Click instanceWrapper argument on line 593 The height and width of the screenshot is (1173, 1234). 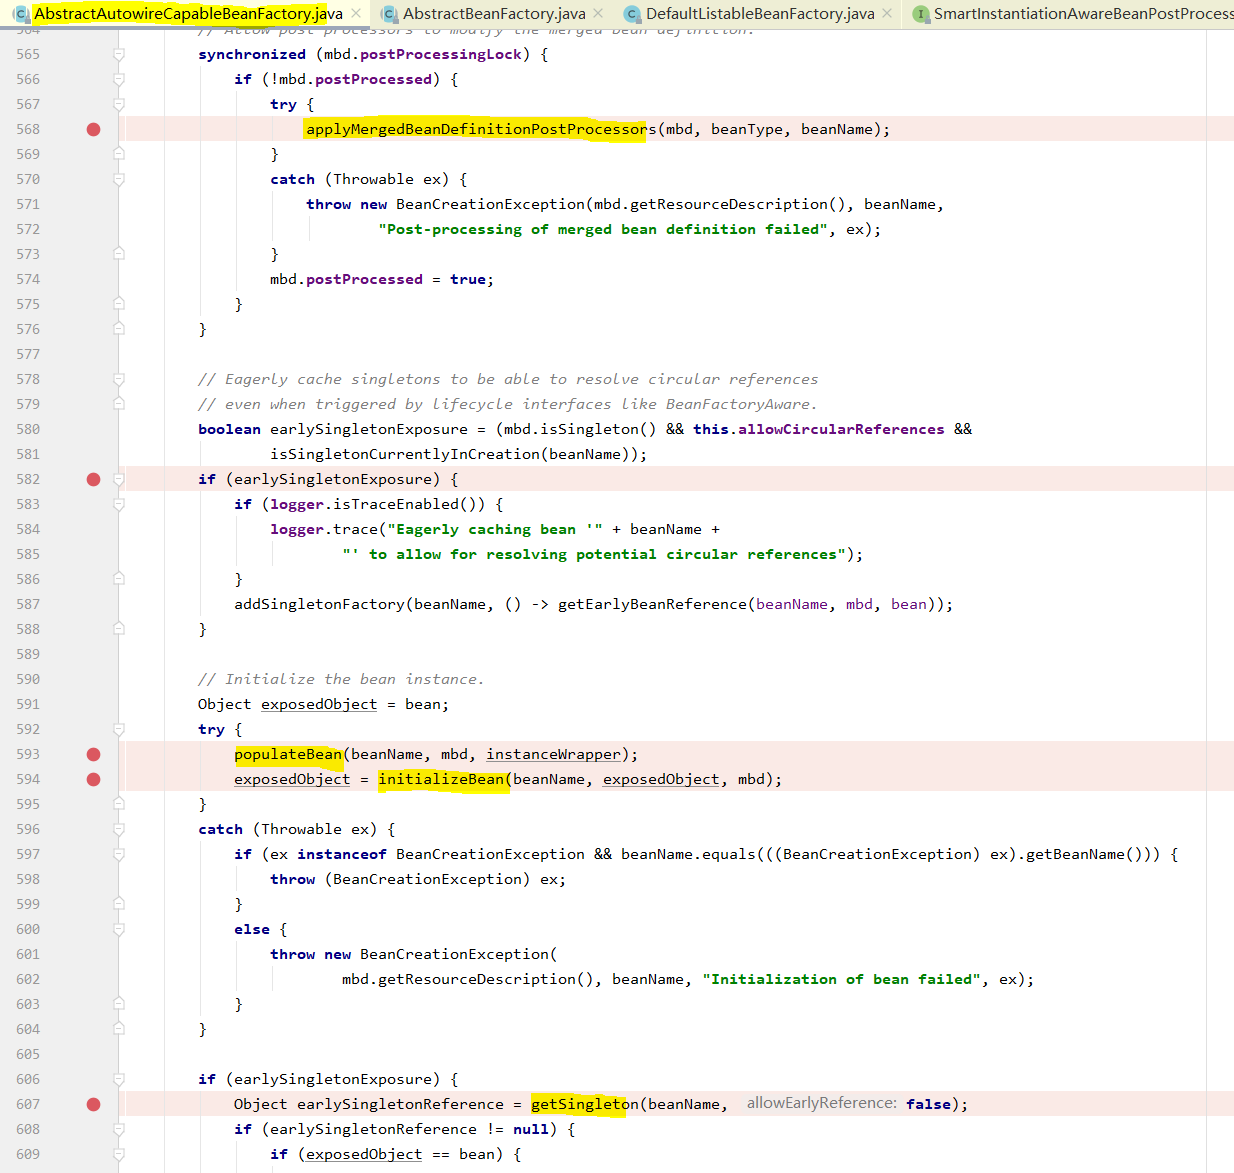tap(554, 754)
